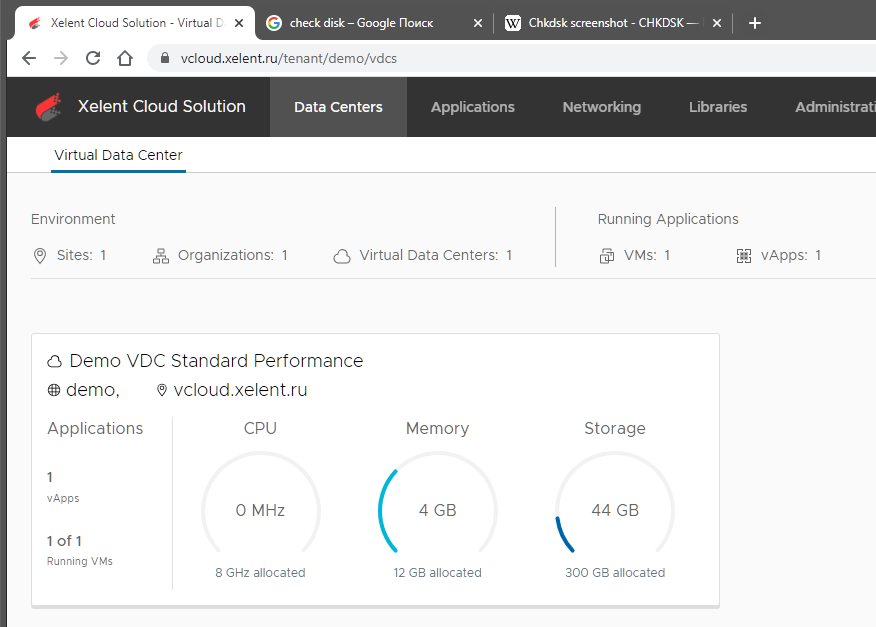876x627 pixels.
Task: Switch to the Xelent Cloud Solution browser tab
Action: click(134, 23)
